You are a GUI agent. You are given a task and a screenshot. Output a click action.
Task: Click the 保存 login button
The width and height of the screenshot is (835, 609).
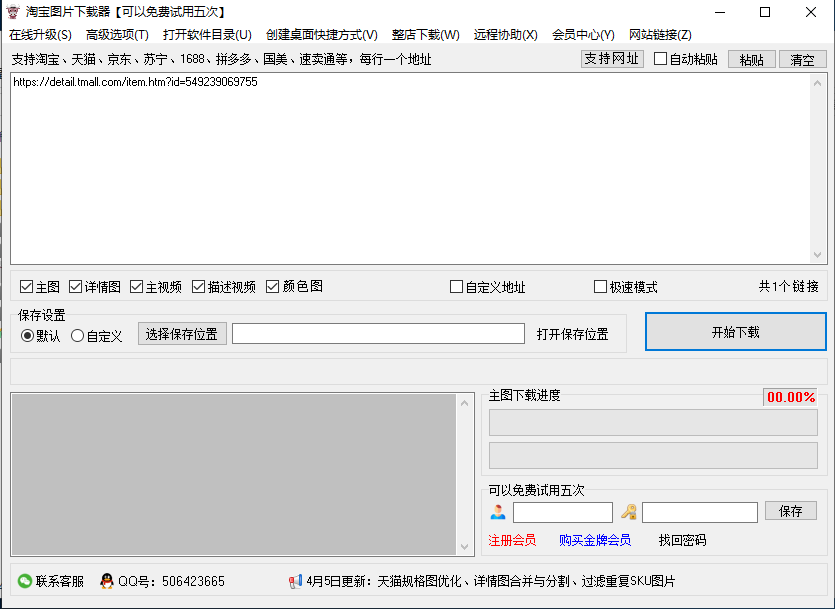791,511
